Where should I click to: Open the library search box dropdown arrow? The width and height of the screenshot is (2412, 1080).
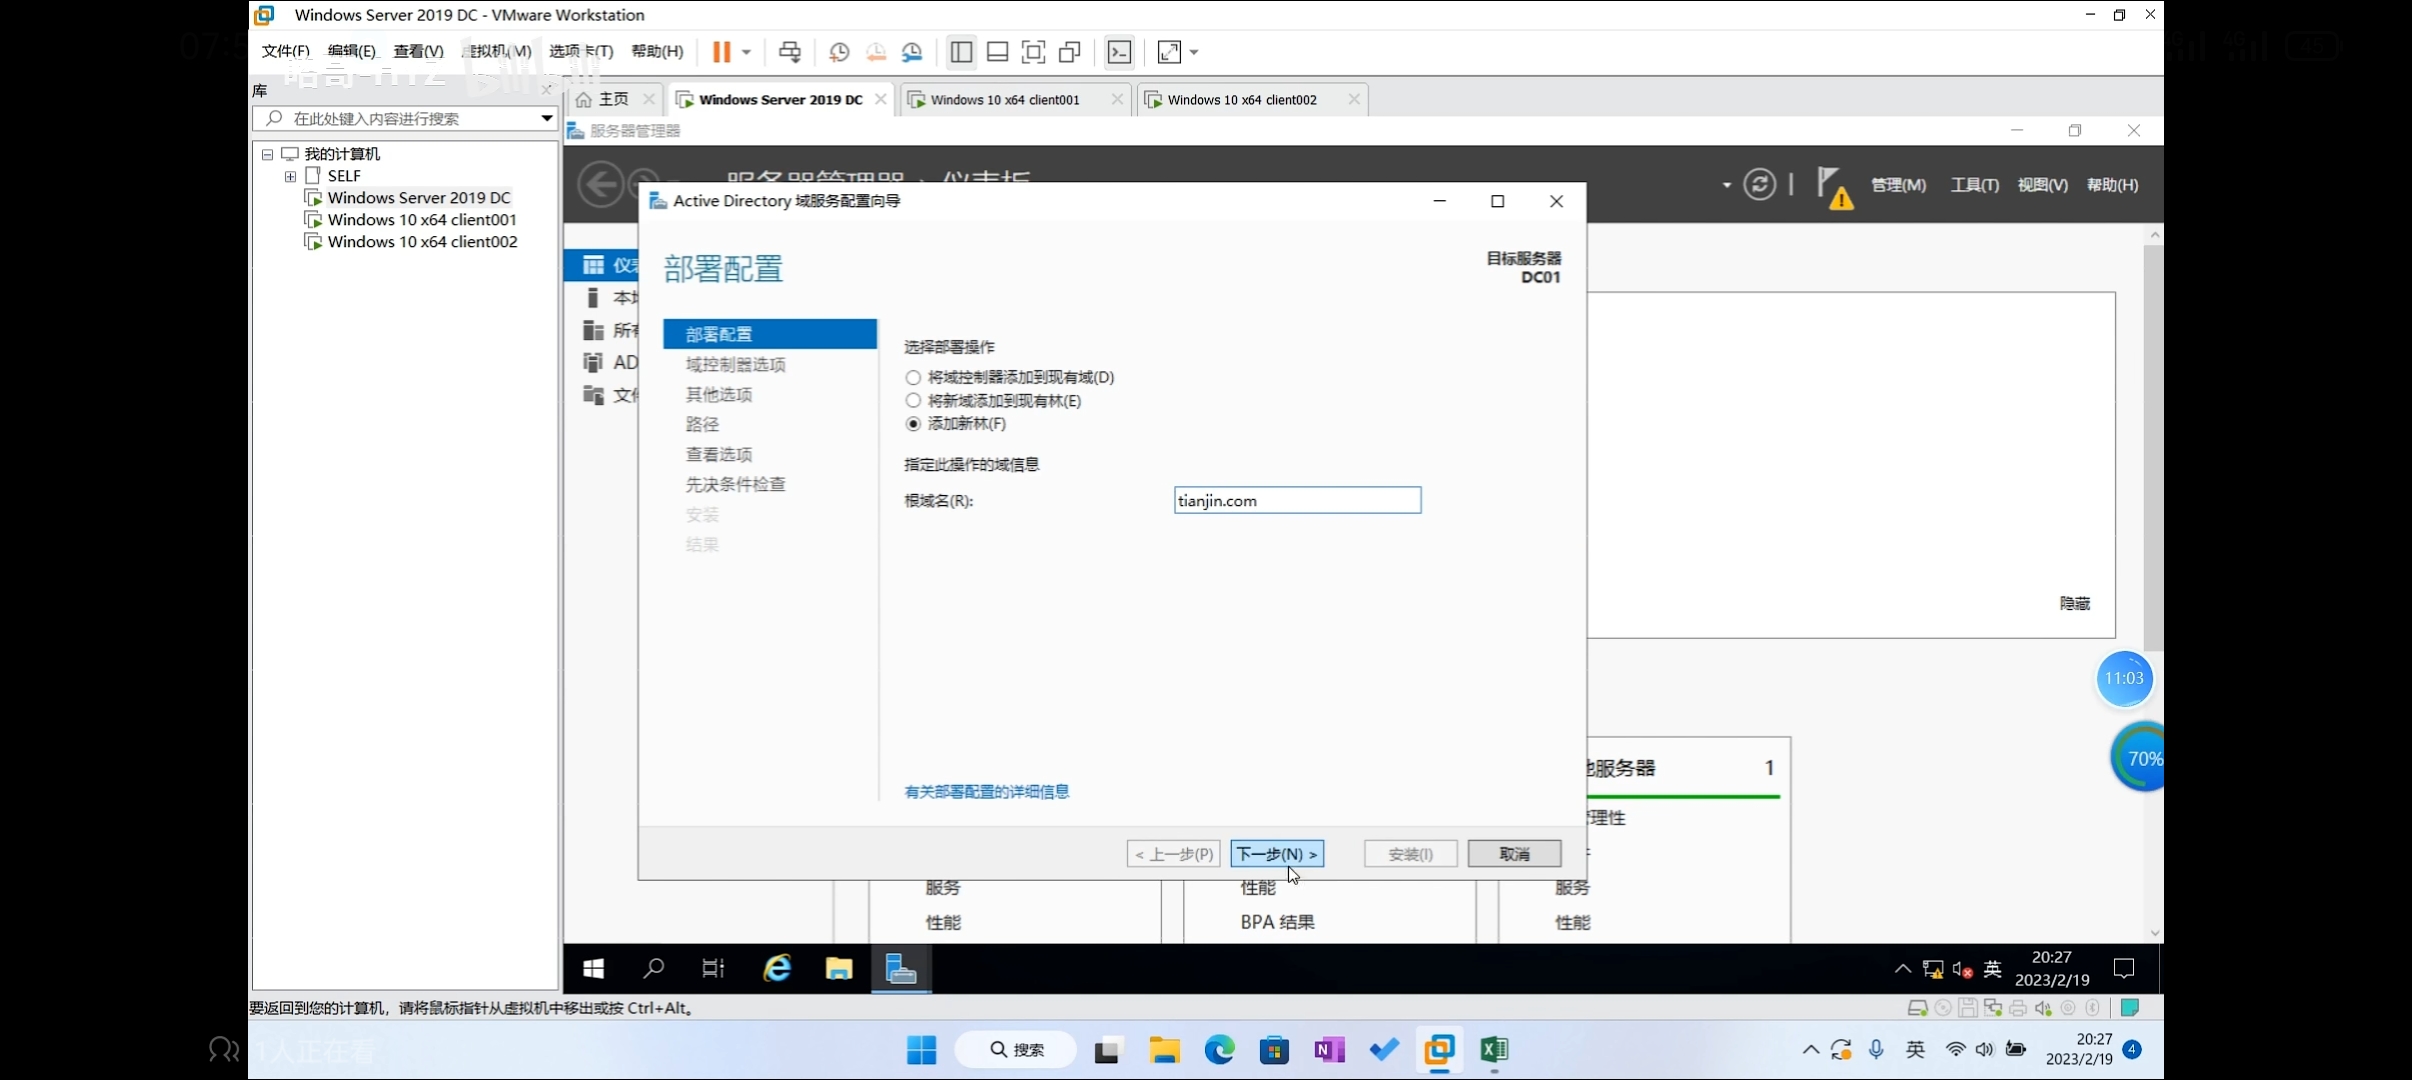546,118
